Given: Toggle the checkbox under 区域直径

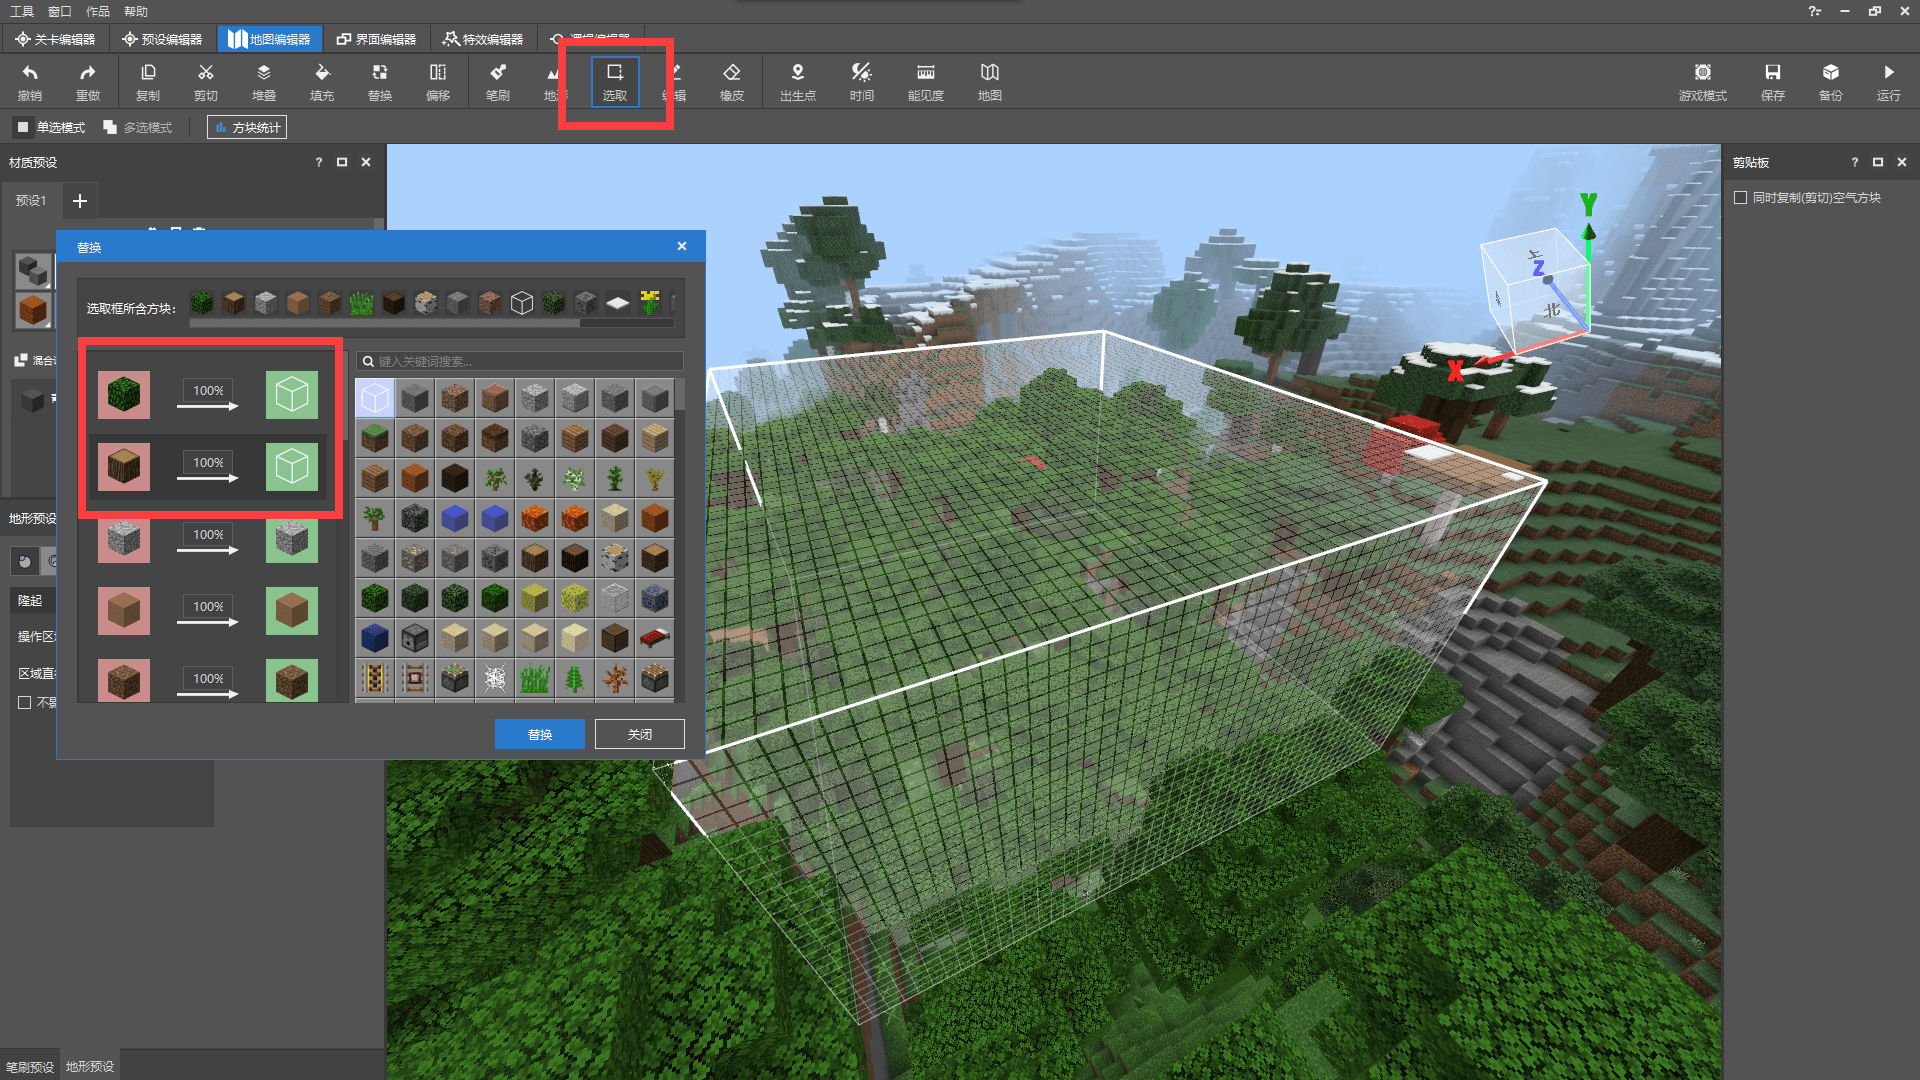Looking at the screenshot, I should point(25,702).
